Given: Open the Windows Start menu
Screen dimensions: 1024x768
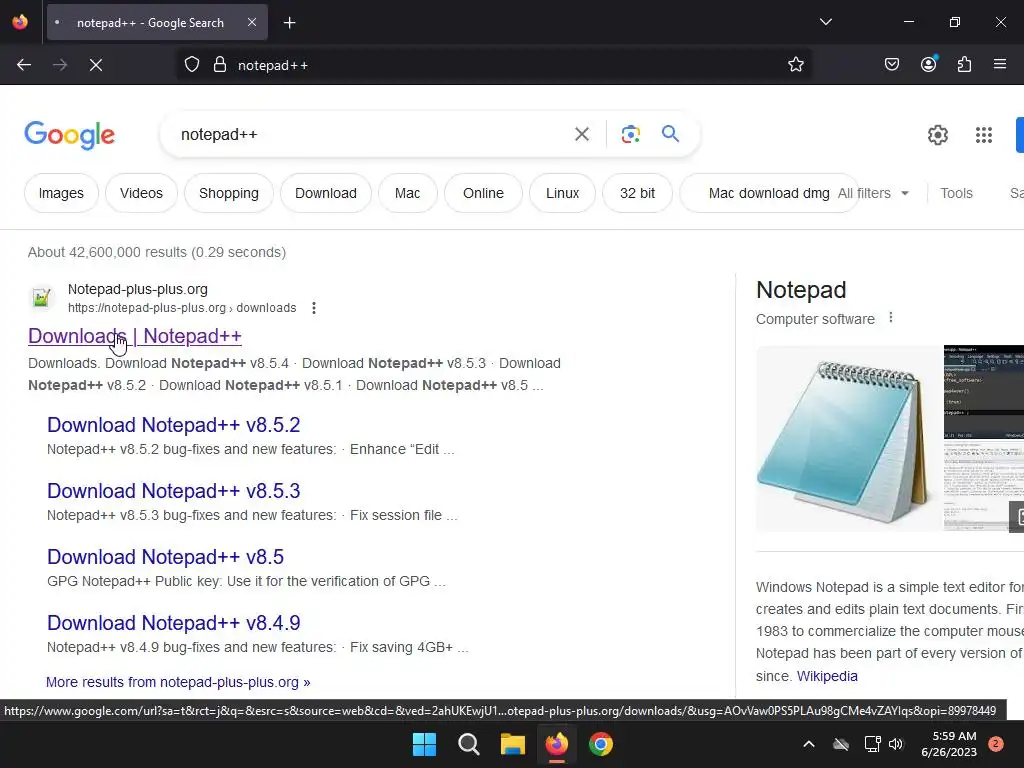Looking at the screenshot, I should click(x=424, y=744).
